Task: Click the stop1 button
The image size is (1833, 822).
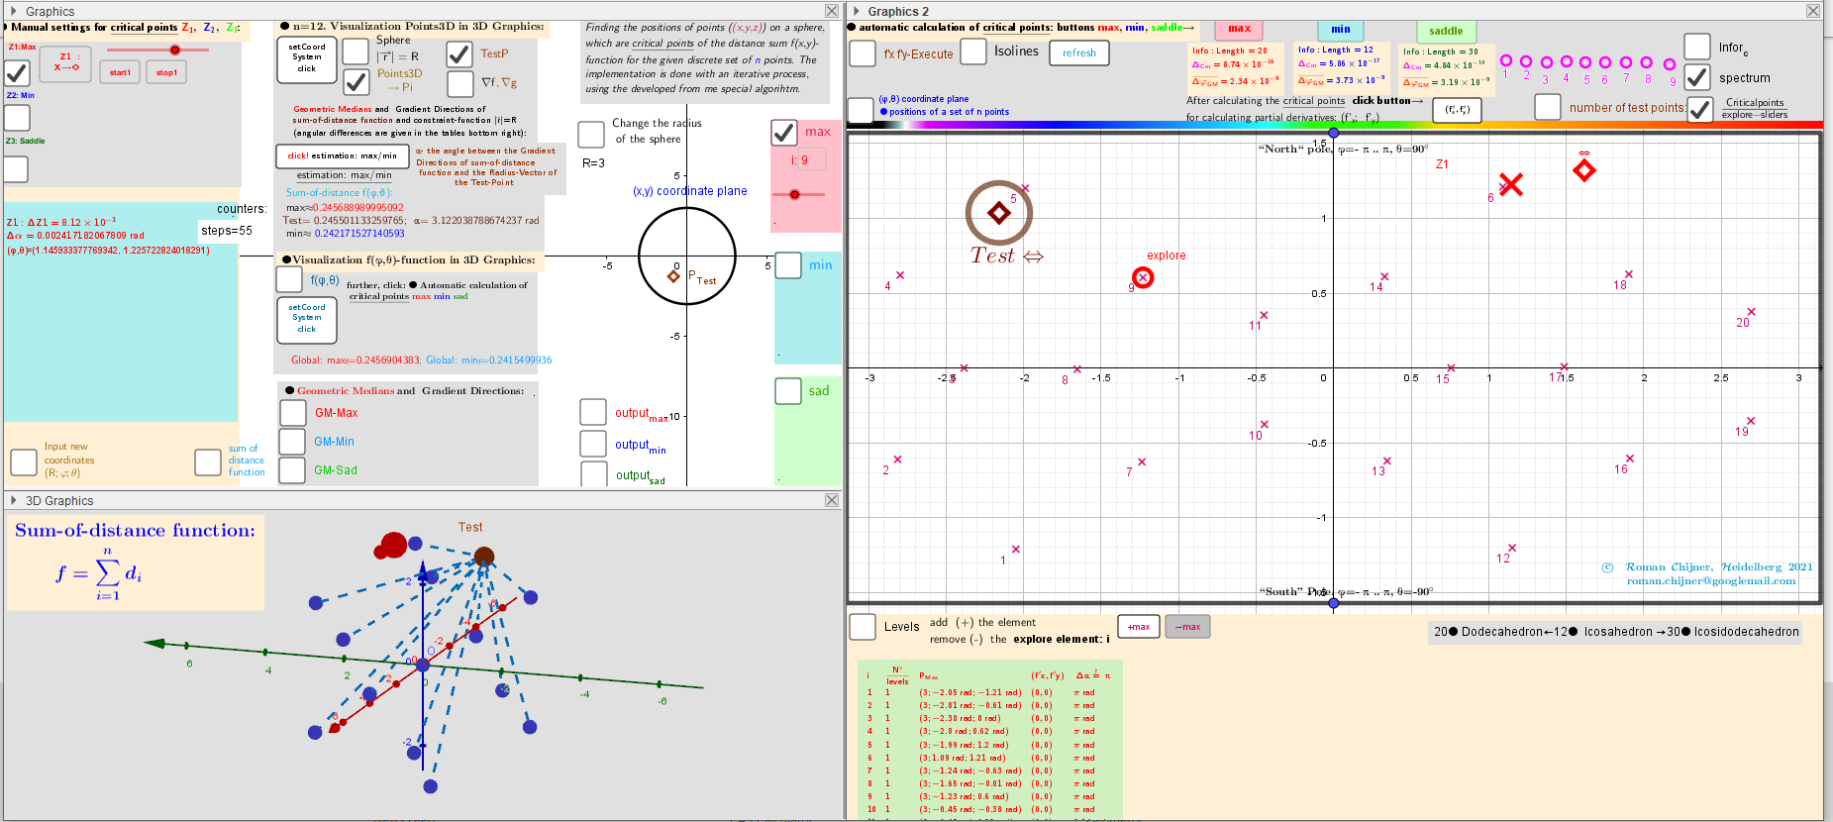Action: coord(166,72)
